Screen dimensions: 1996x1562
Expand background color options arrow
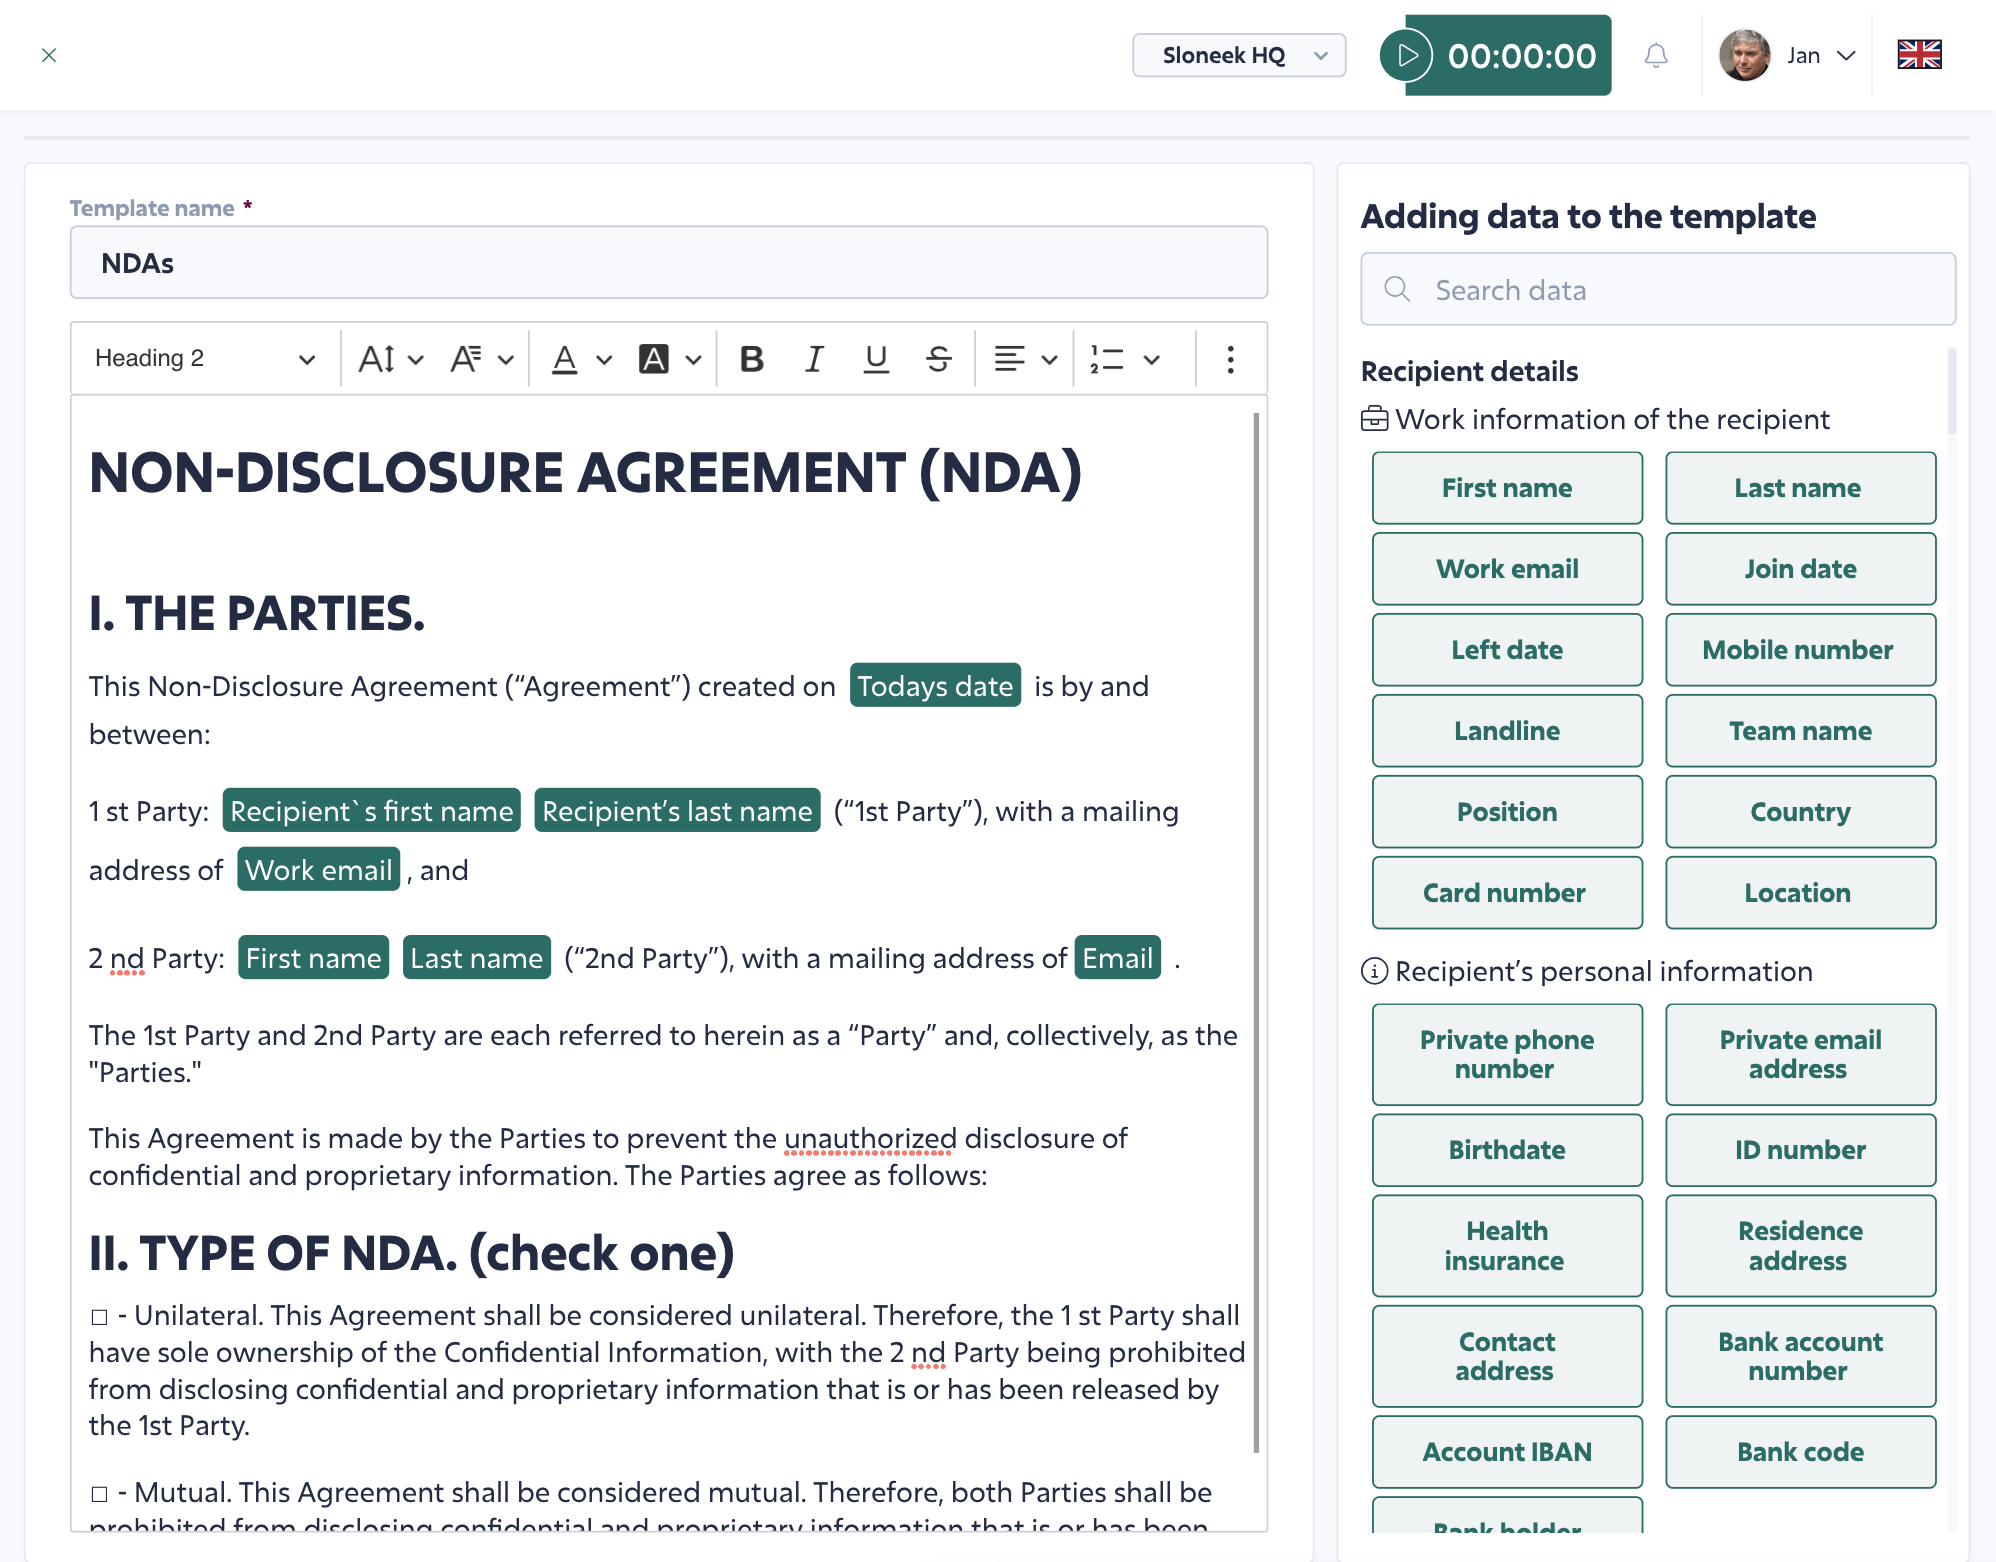[694, 359]
